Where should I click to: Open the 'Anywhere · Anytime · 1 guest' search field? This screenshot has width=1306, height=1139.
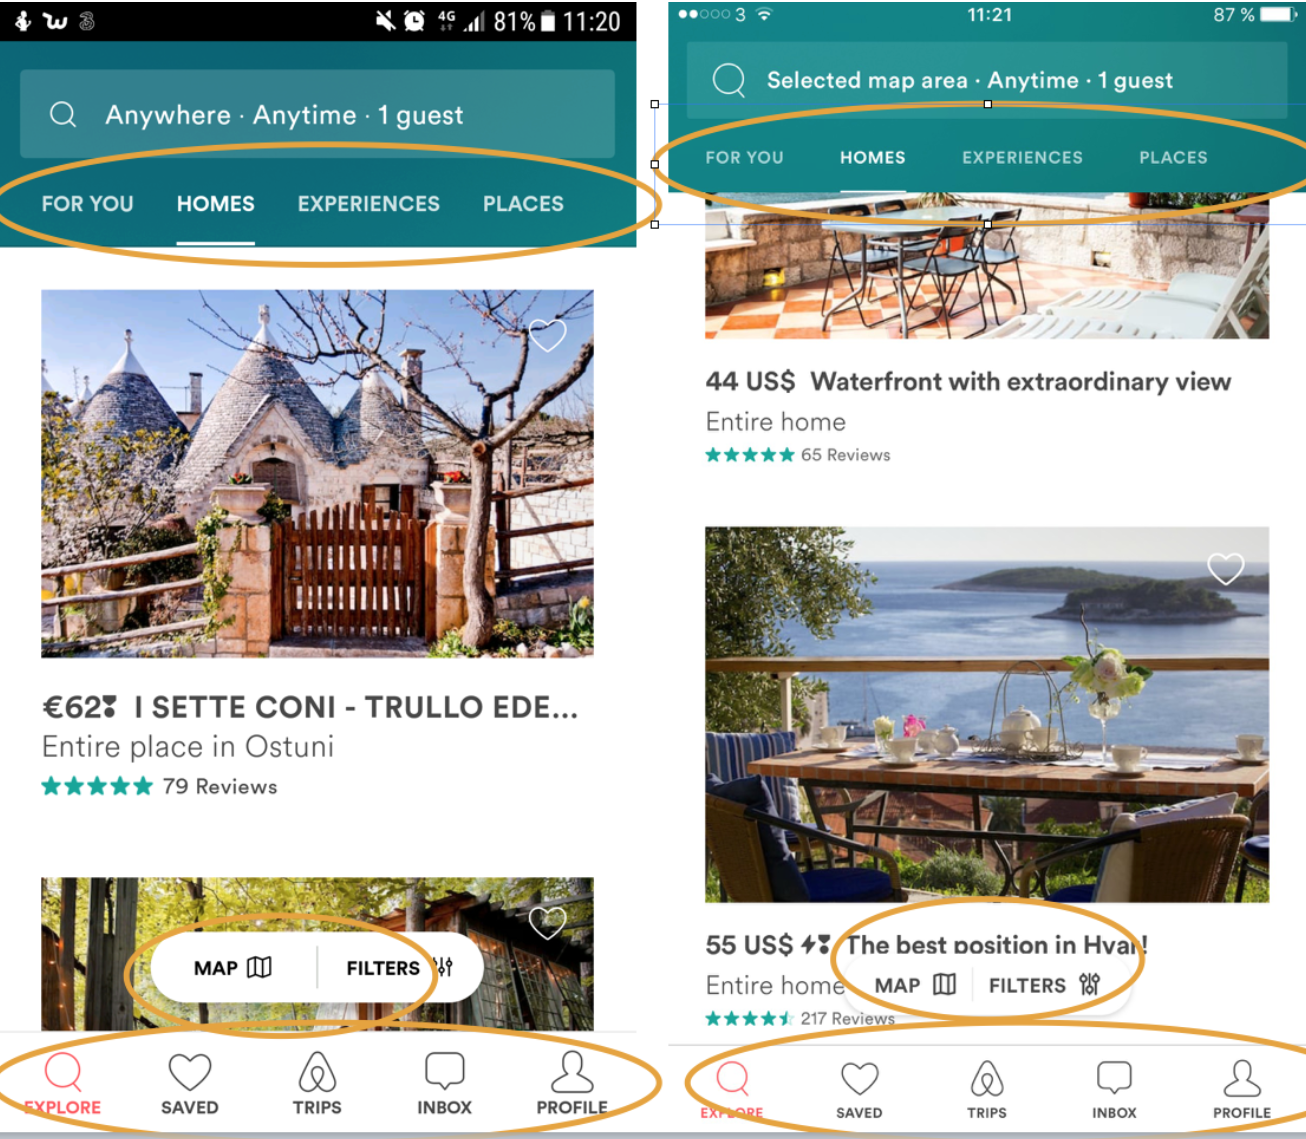(x=317, y=115)
